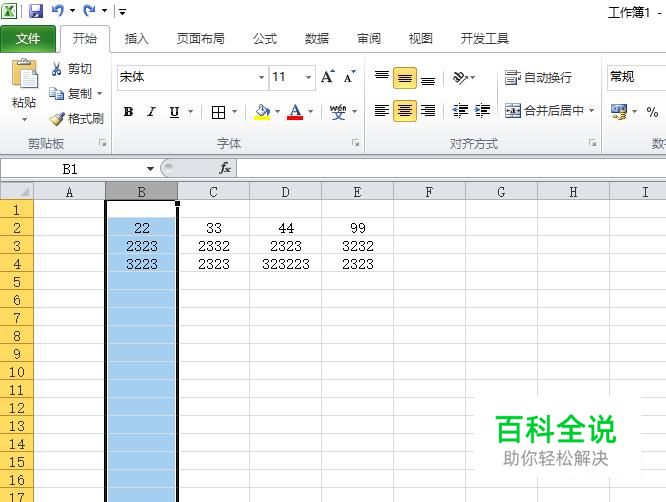Viewport: 666px width, 502px height.
Task: Click the Copy button
Action: (71, 93)
